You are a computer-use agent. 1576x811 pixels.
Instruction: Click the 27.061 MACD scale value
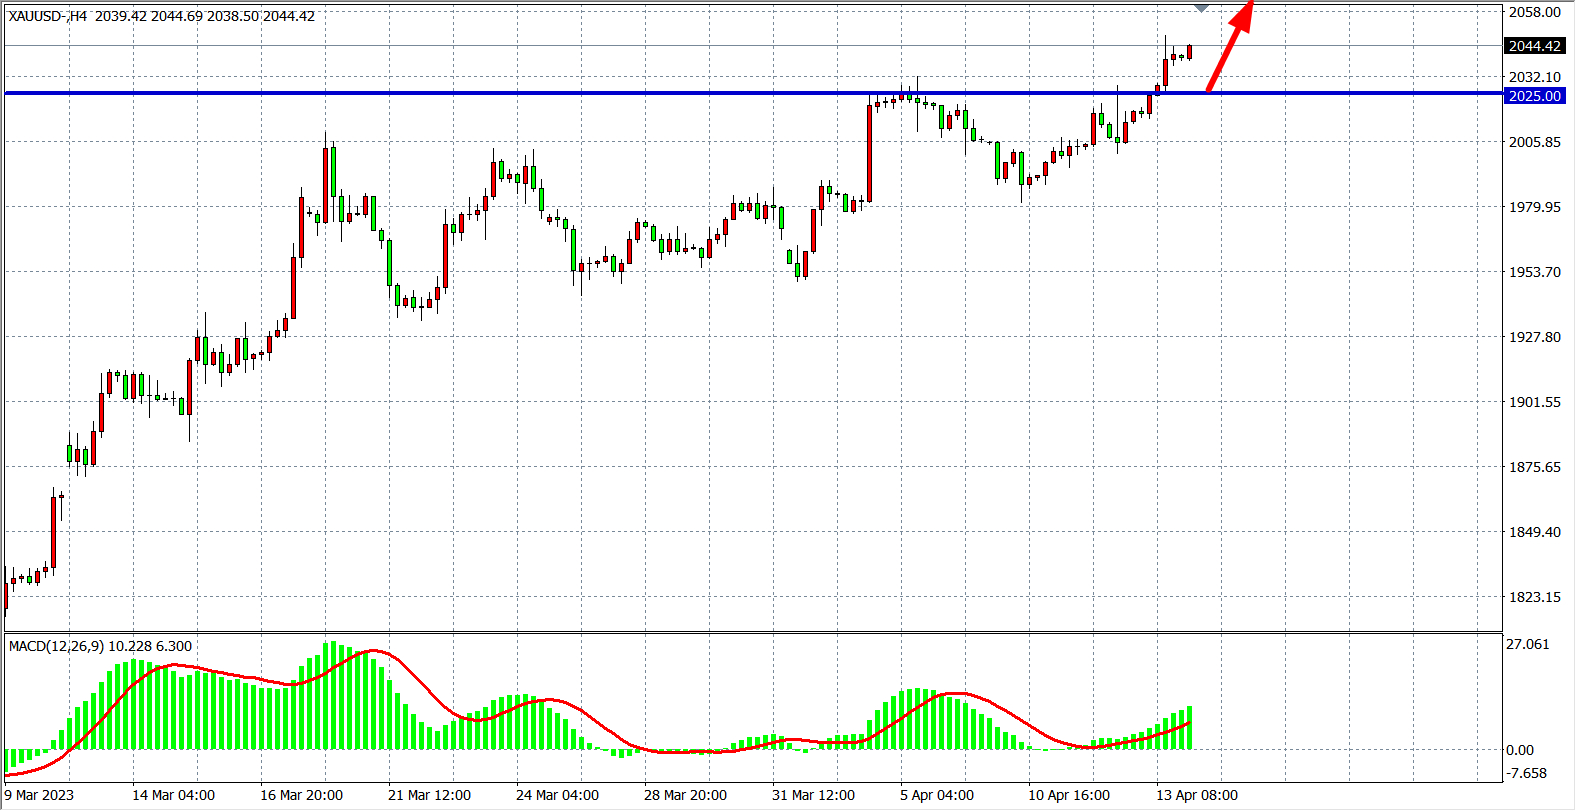[1527, 644]
